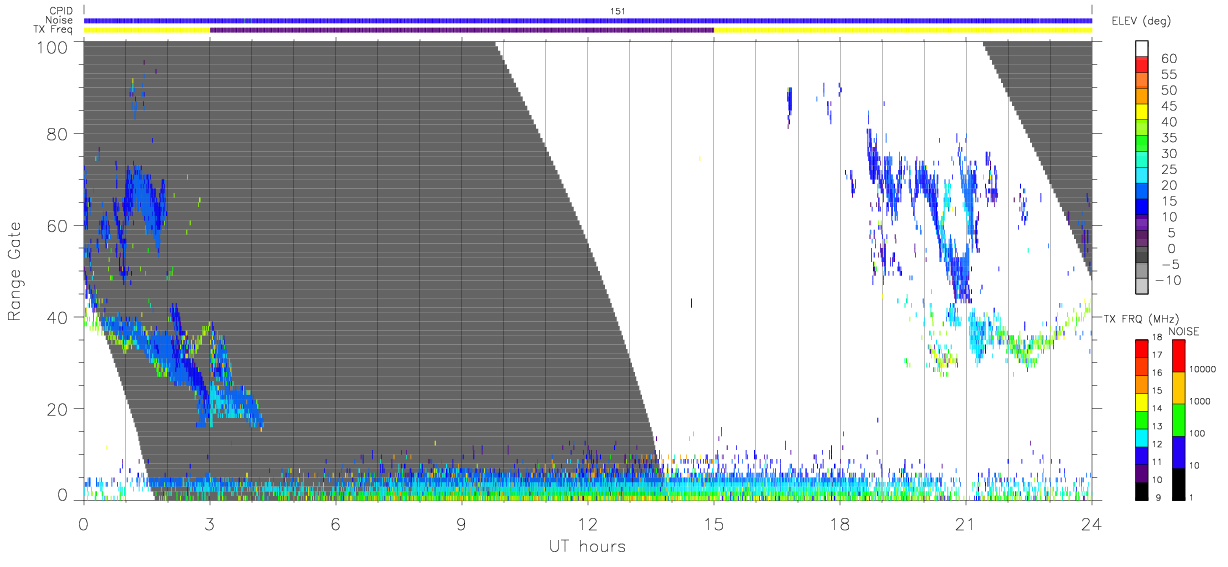Viewport: 1228px width, 567px height.
Task: Pick the orange NOISE swatch between 10000 and 1000
Action: (x=1179, y=388)
